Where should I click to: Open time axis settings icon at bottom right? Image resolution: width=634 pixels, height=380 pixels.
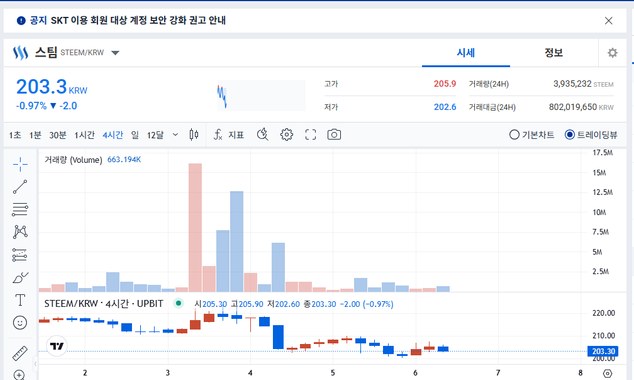tap(607, 373)
